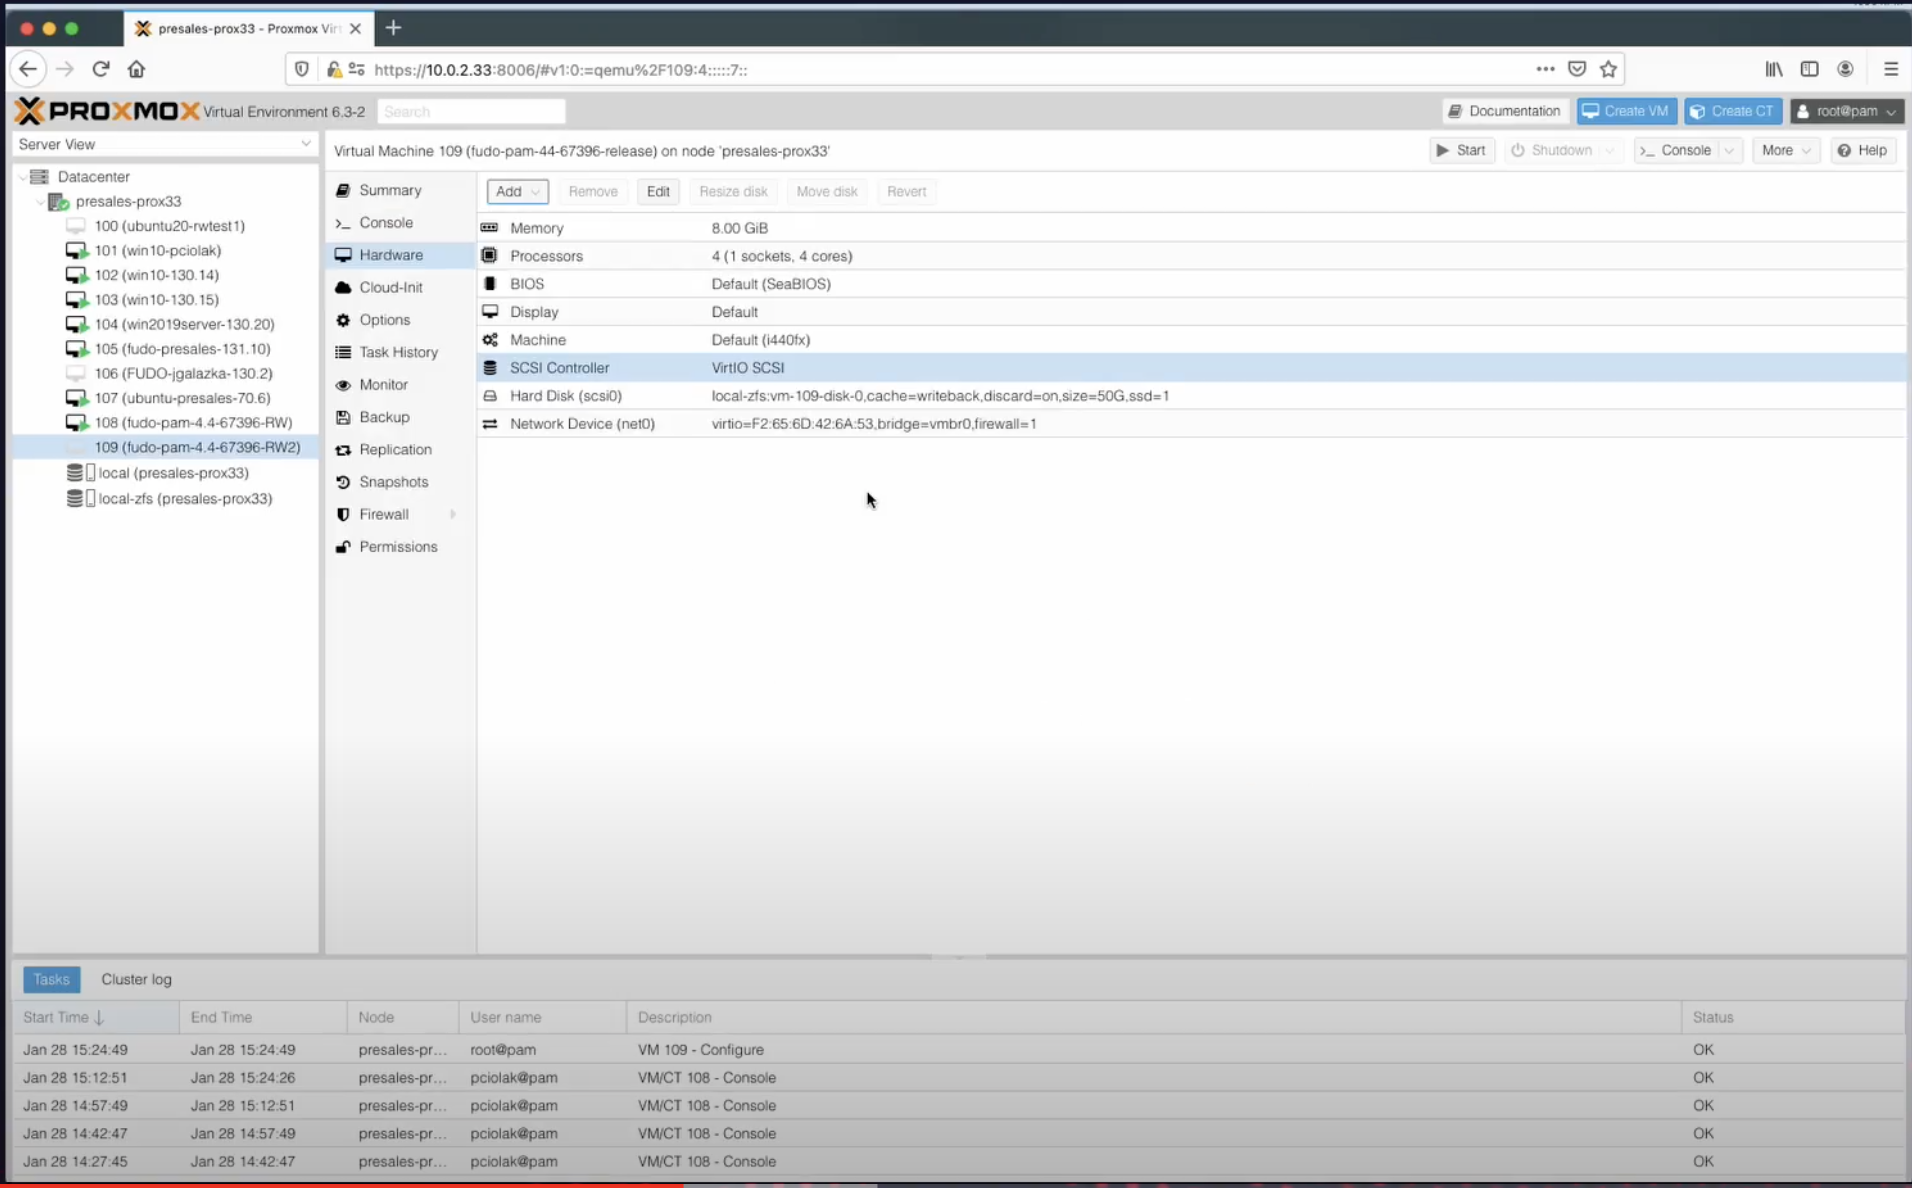Click the Proxmox search field
The height and width of the screenshot is (1188, 1912).
[x=471, y=112]
